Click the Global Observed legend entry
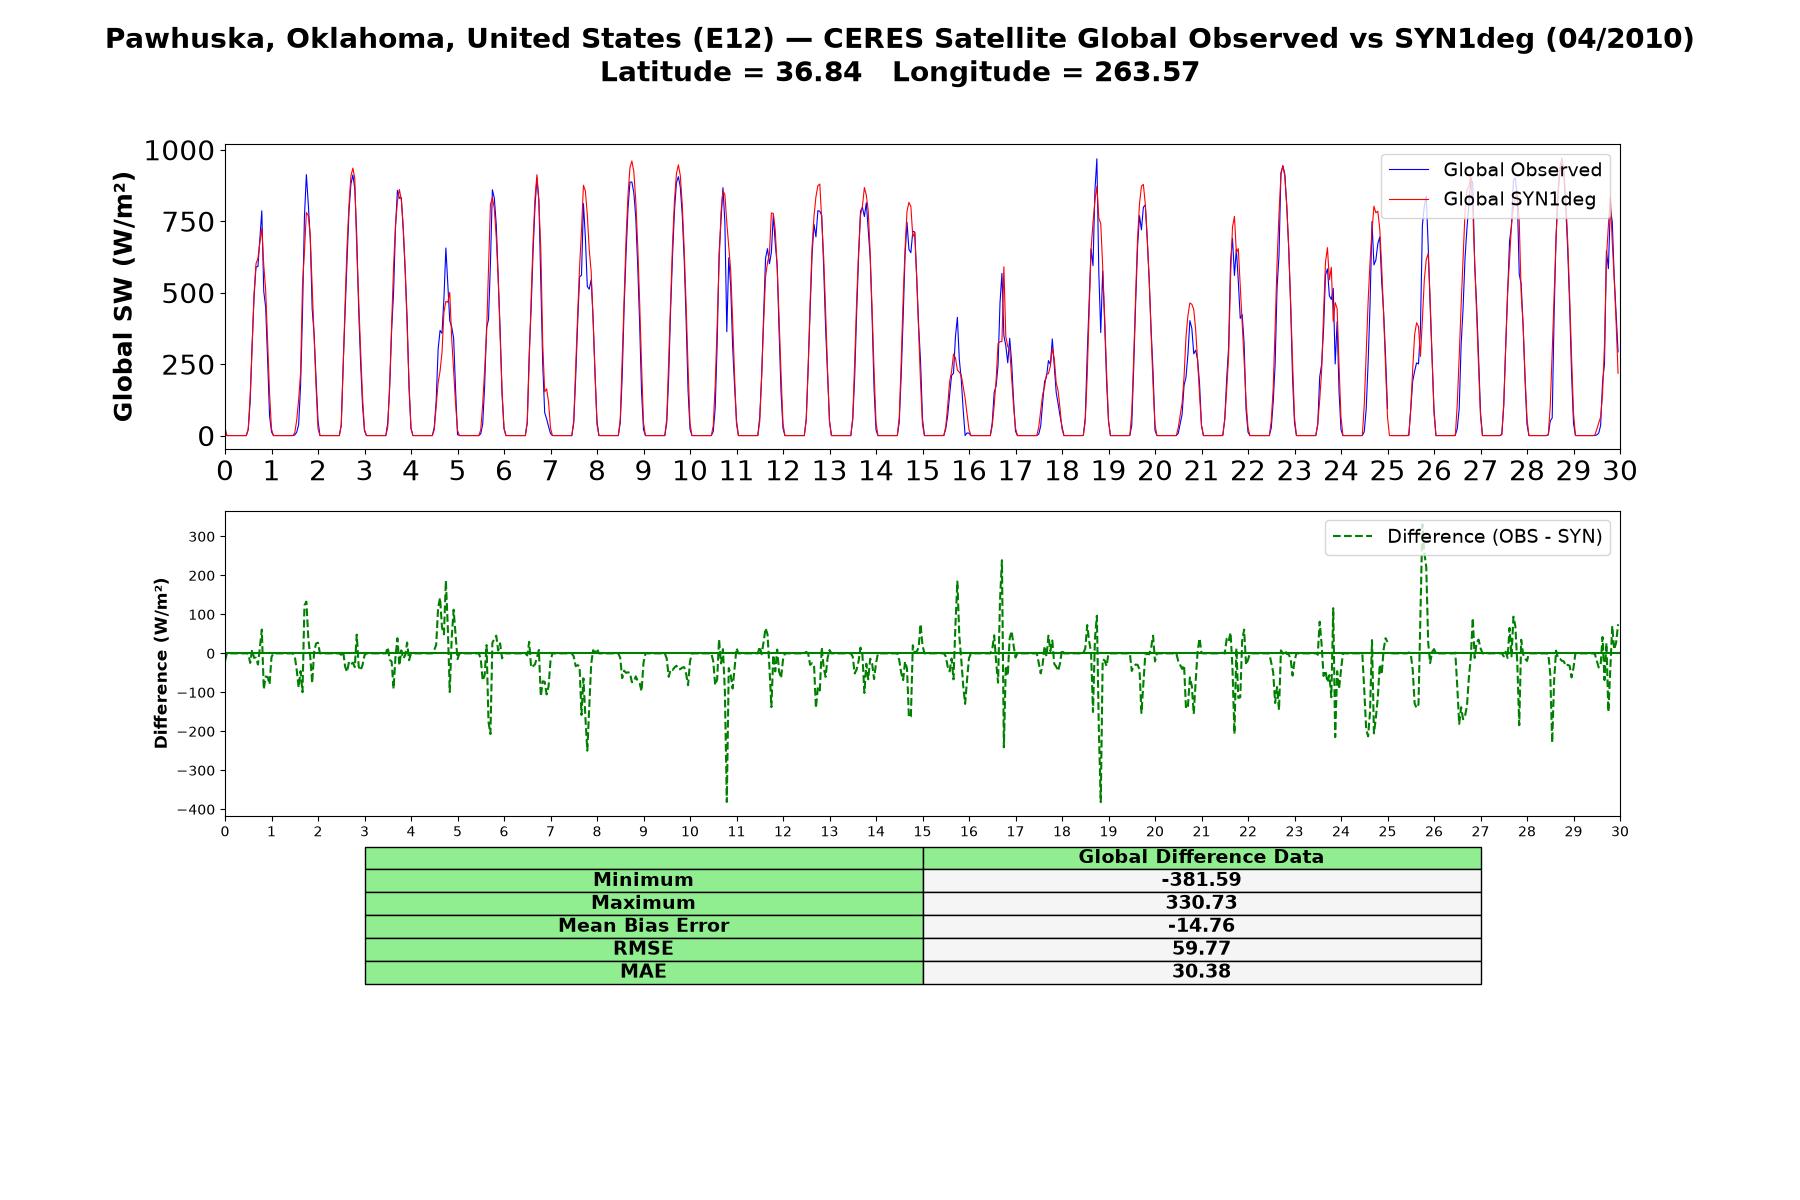Viewport: 1800px width, 1200px height. coord(1495,170)
